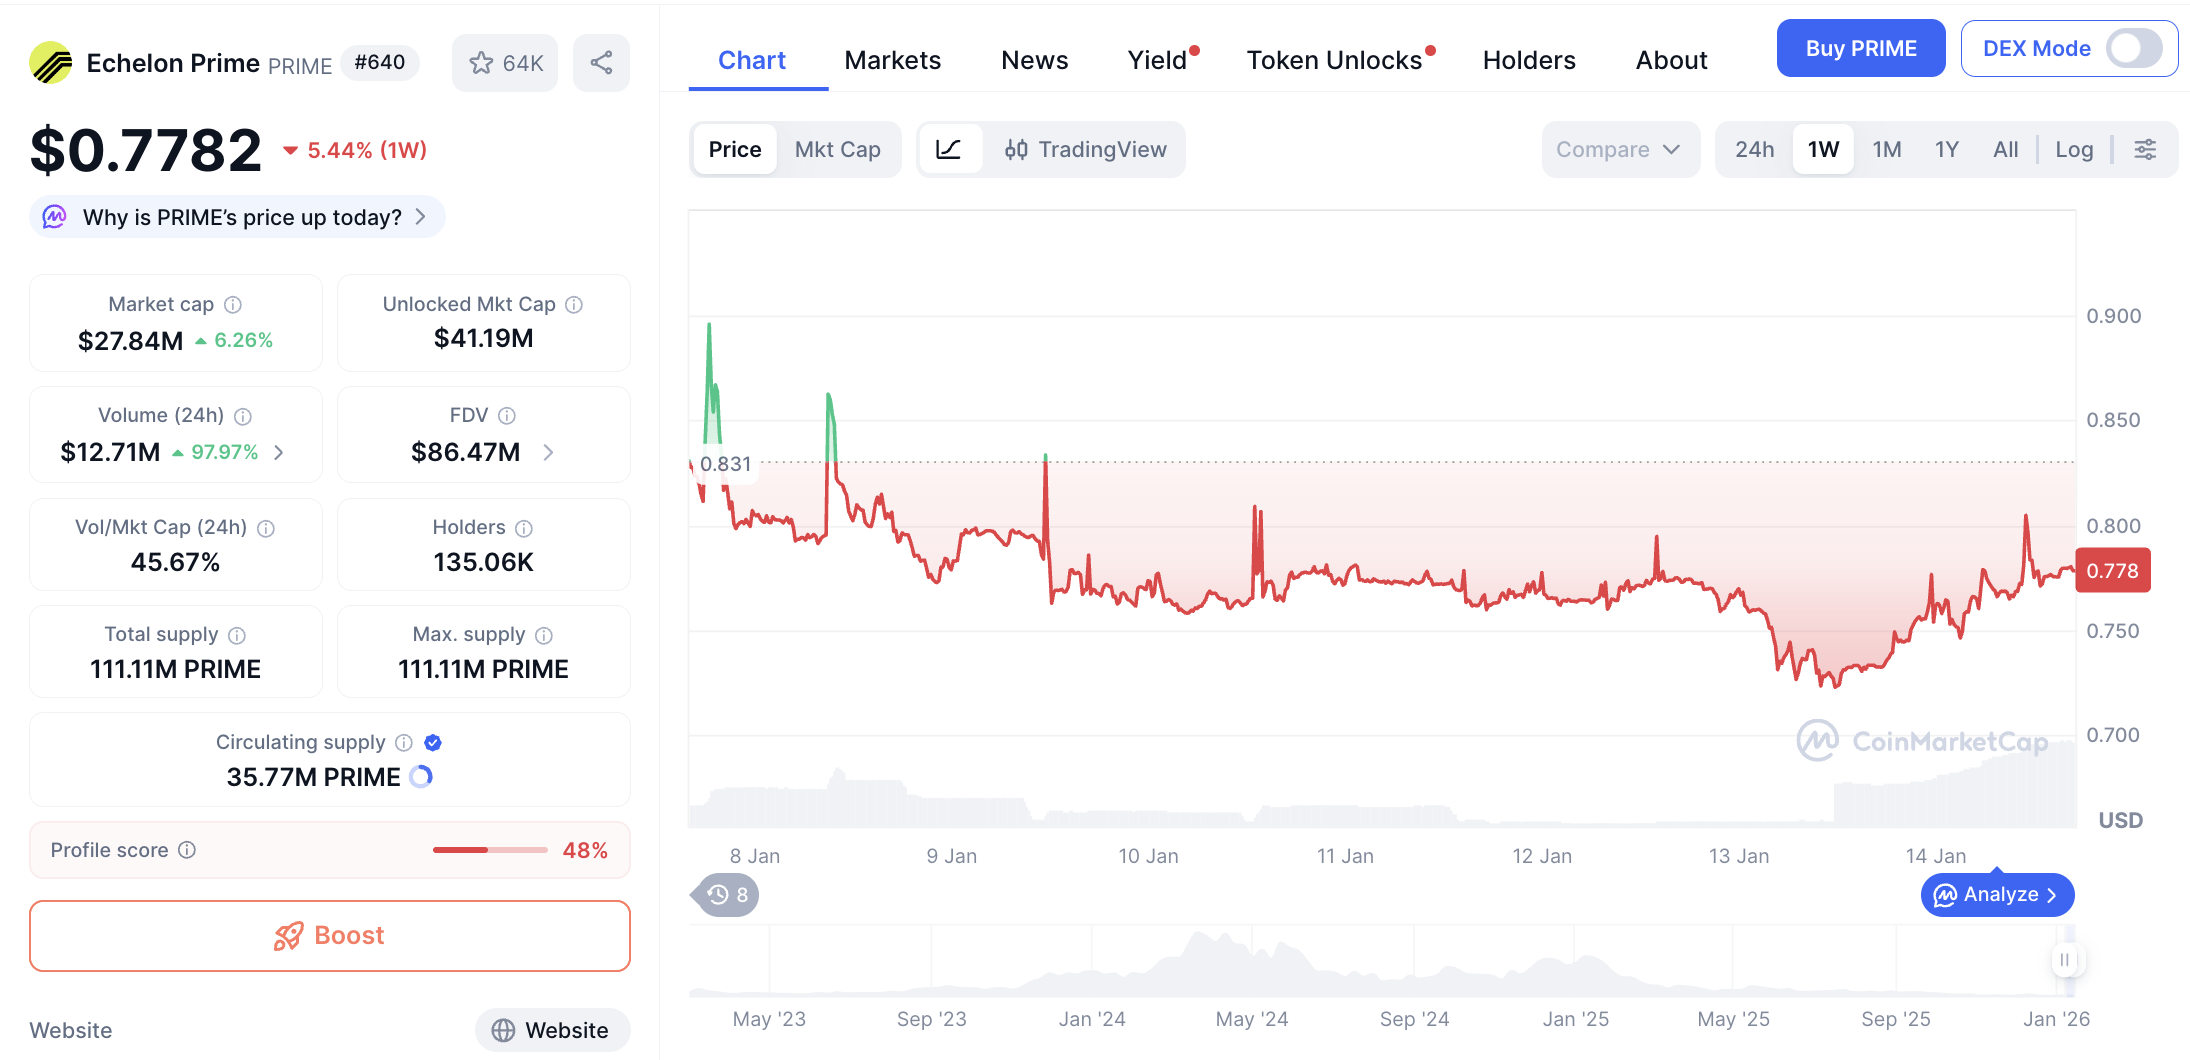
Task: Expand Volume (24h) details chevron
Action: click(x=279, y=453)
